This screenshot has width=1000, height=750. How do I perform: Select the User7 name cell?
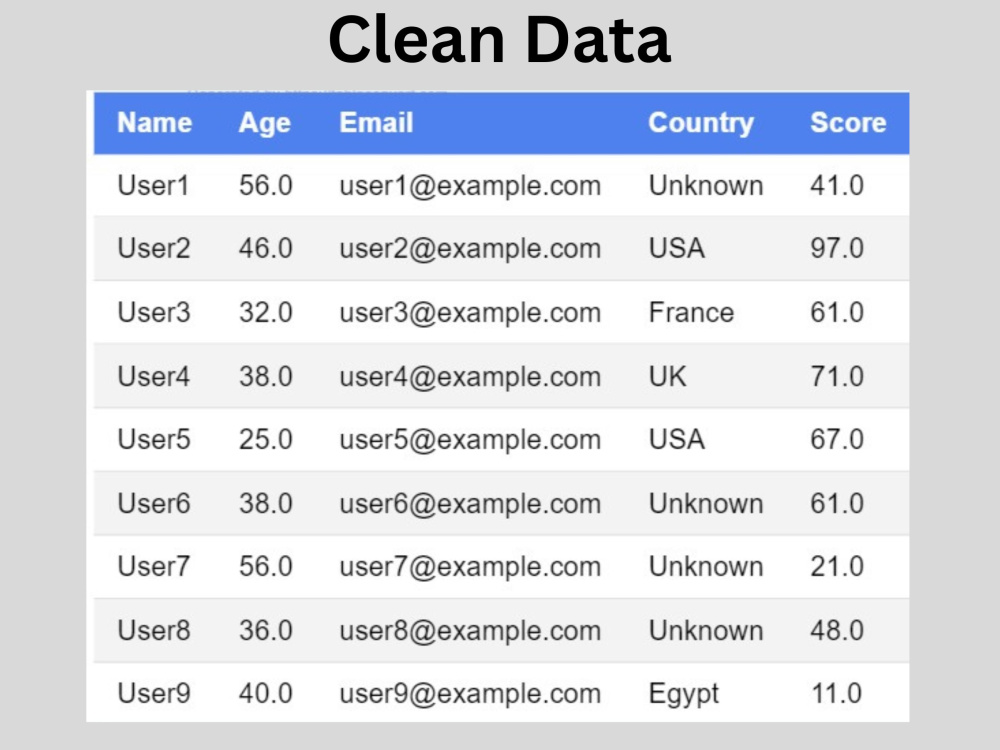(x=154, y=566)
